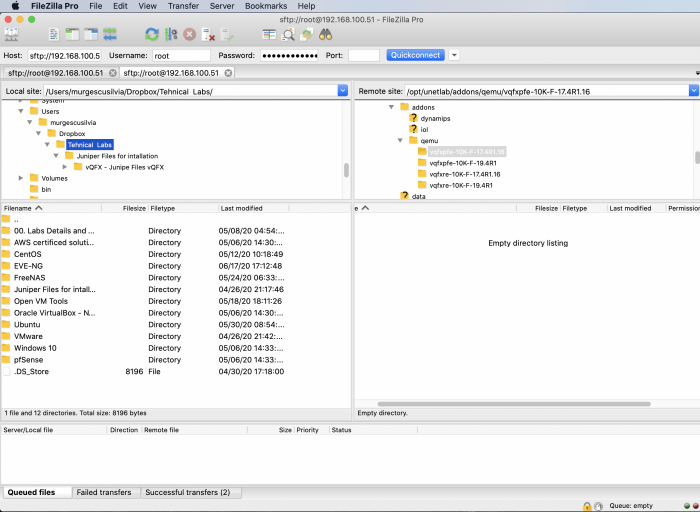Collapse the Dropbox folder node

tap(38, 133)
